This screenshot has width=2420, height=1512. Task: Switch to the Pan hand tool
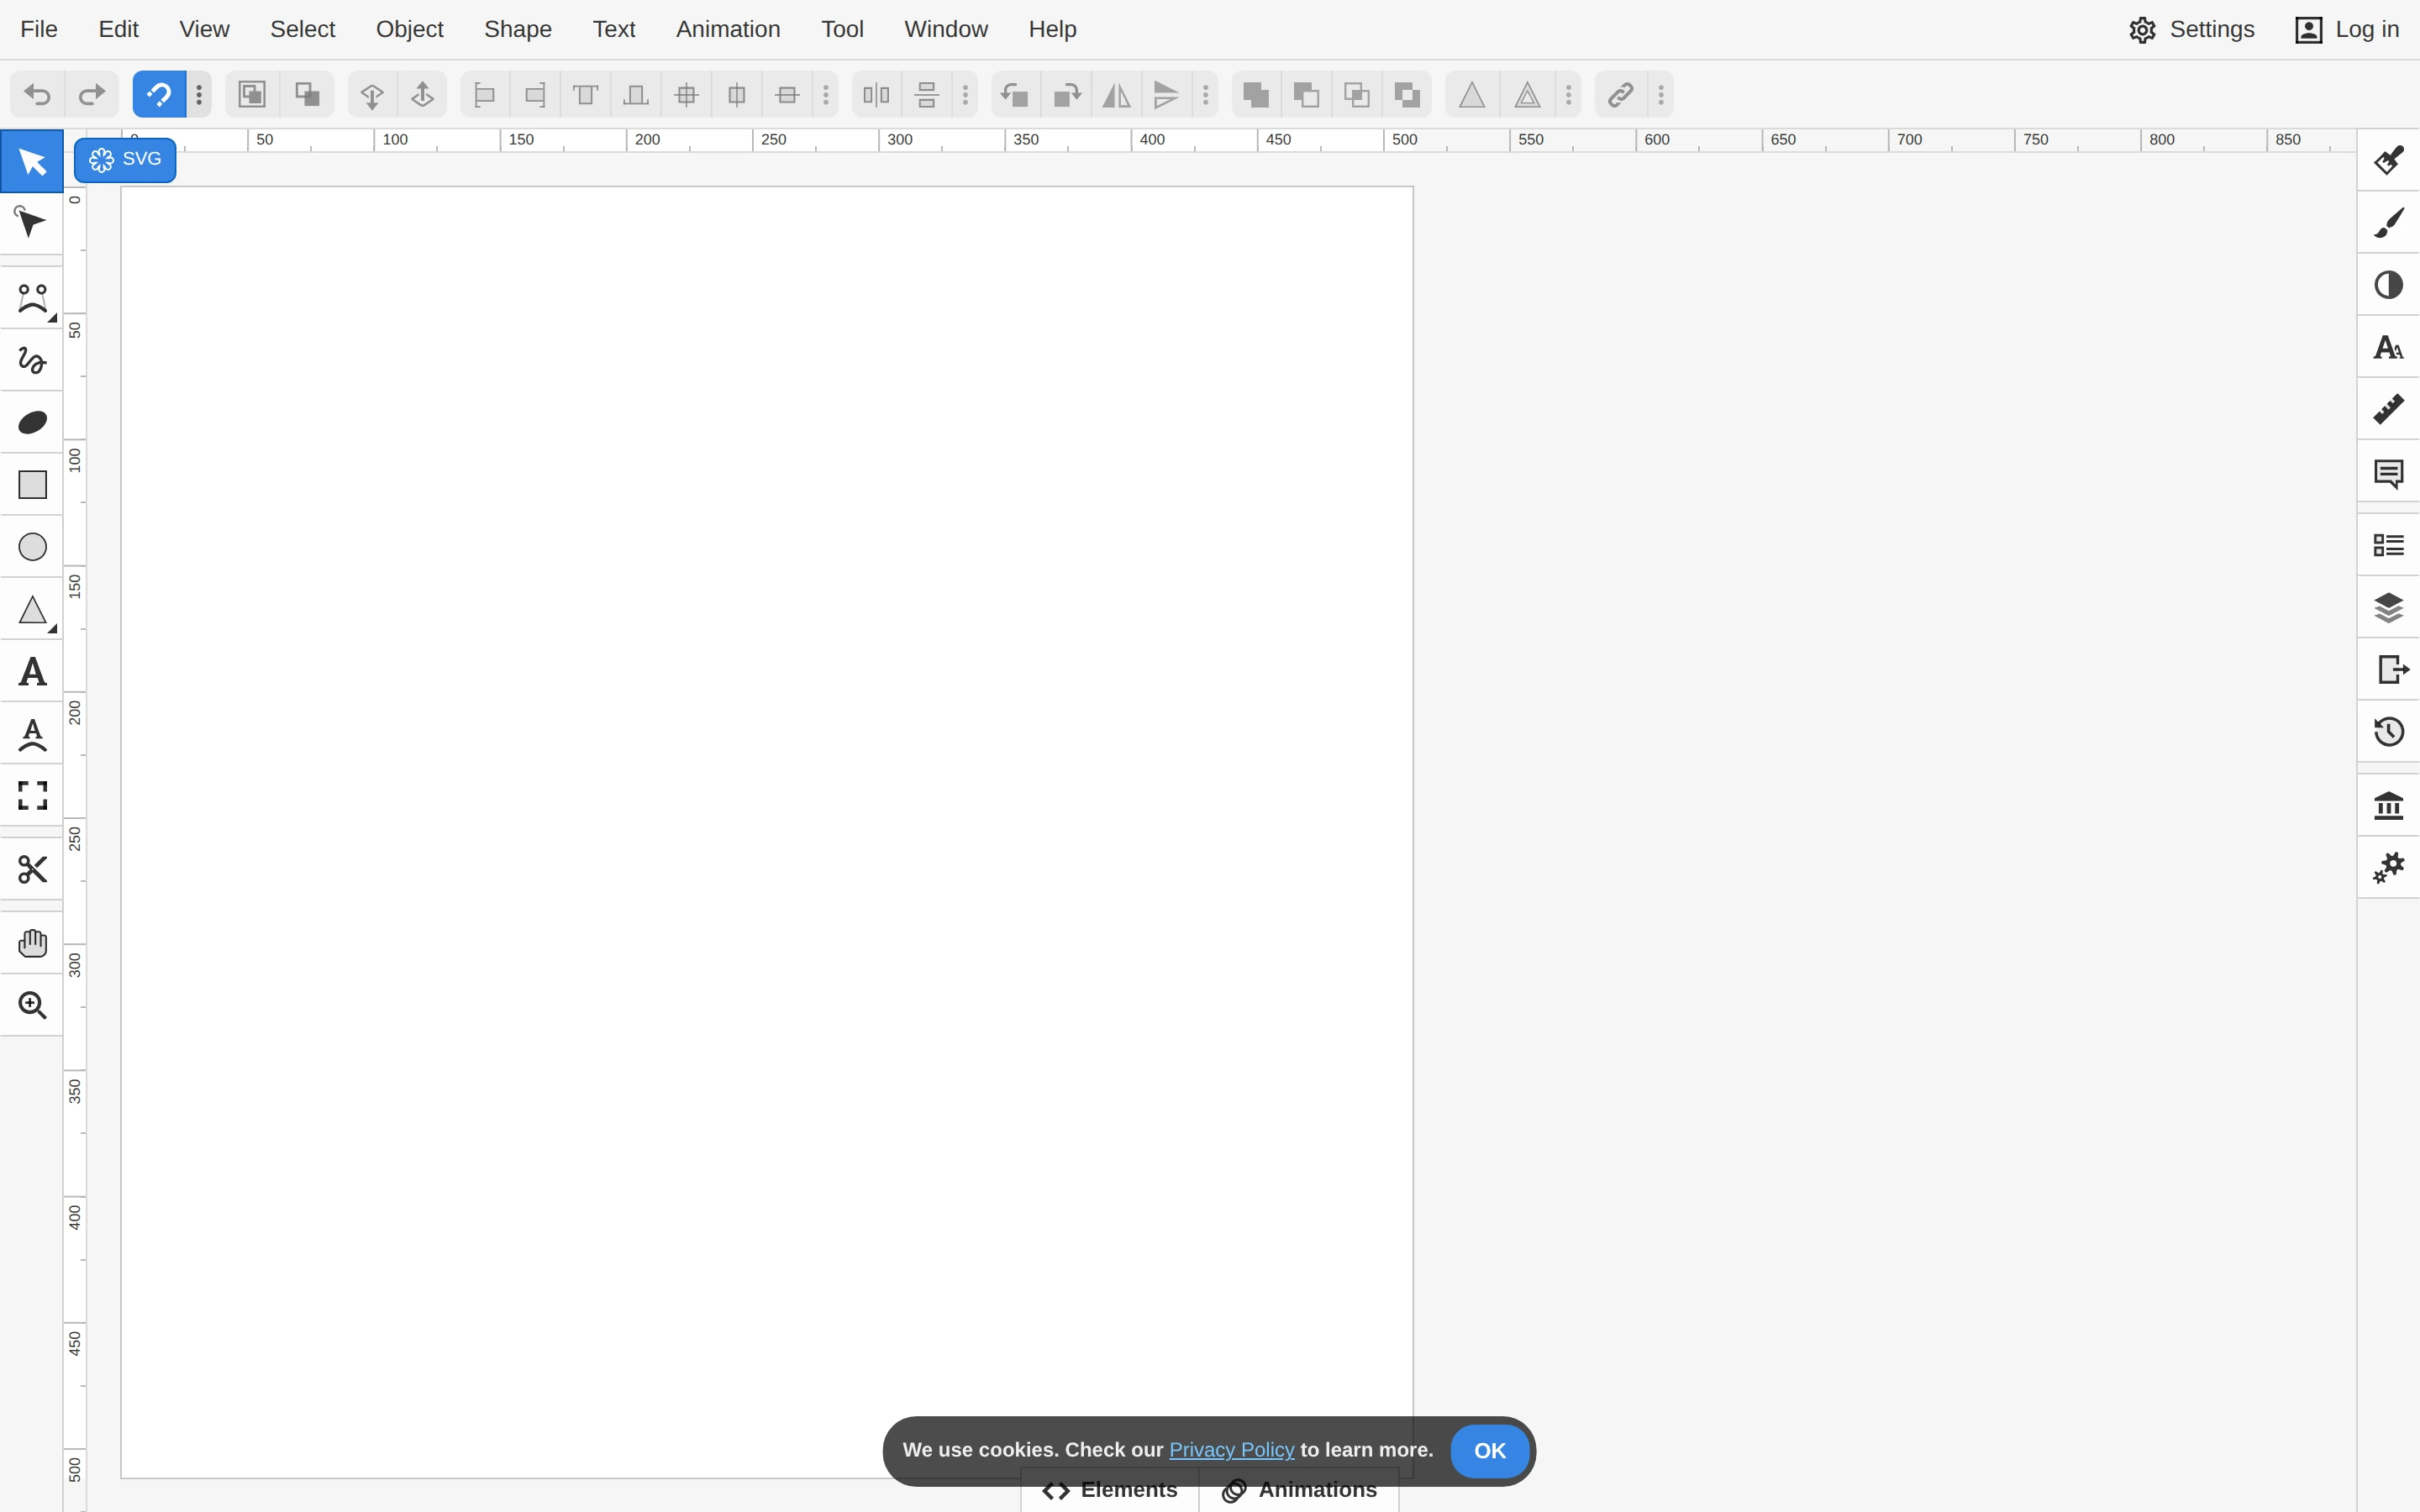[x=32, y=943]
